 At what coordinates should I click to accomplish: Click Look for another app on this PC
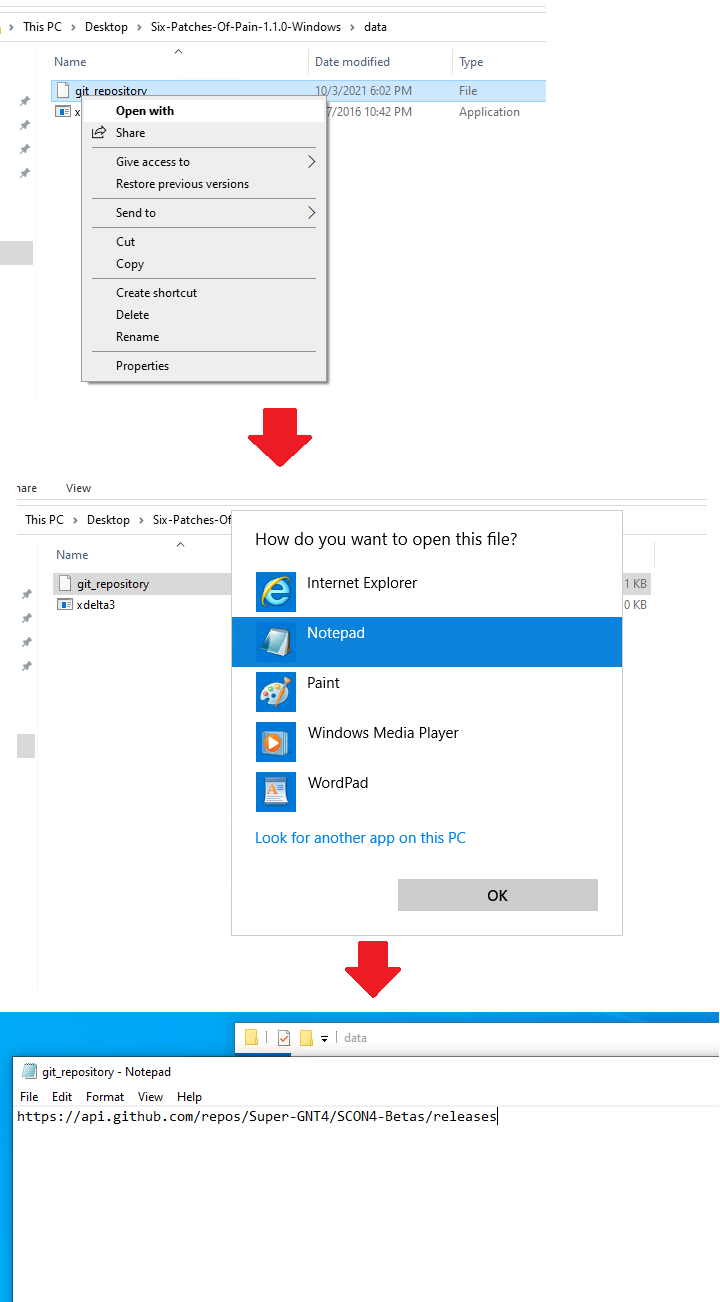(360, 838)
